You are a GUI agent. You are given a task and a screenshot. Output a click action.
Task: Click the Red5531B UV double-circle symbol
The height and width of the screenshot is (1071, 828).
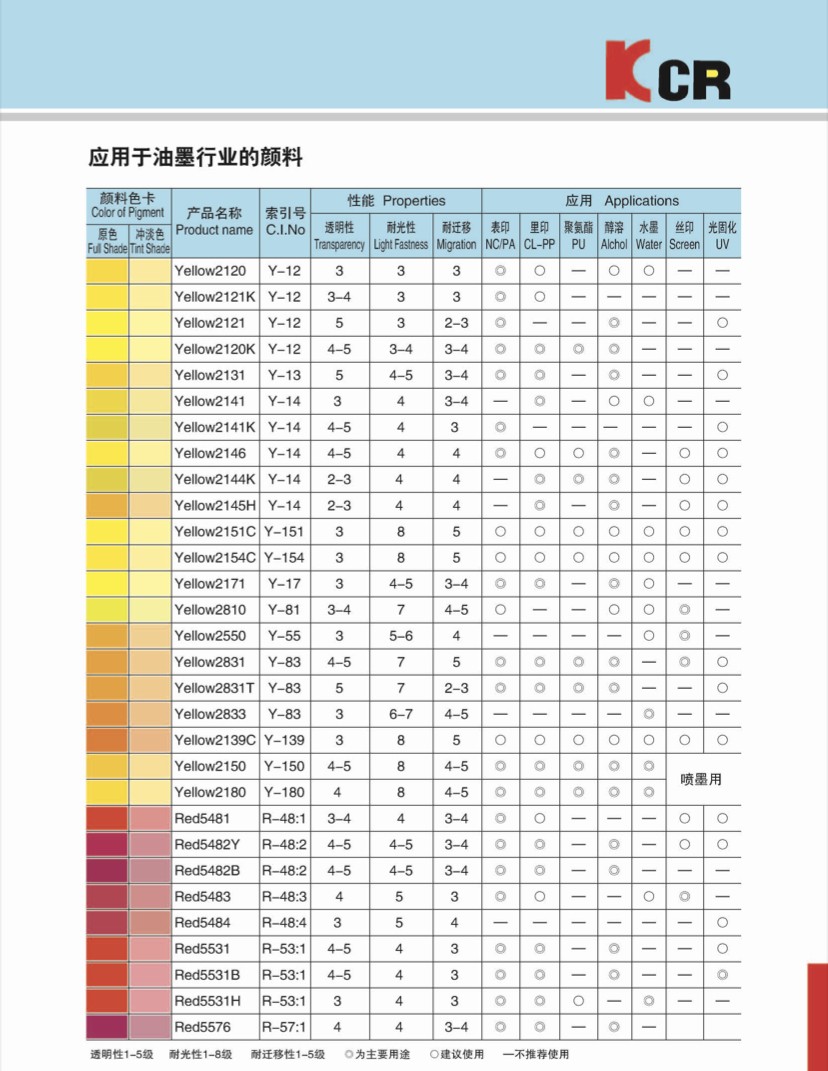coord(722,973)
